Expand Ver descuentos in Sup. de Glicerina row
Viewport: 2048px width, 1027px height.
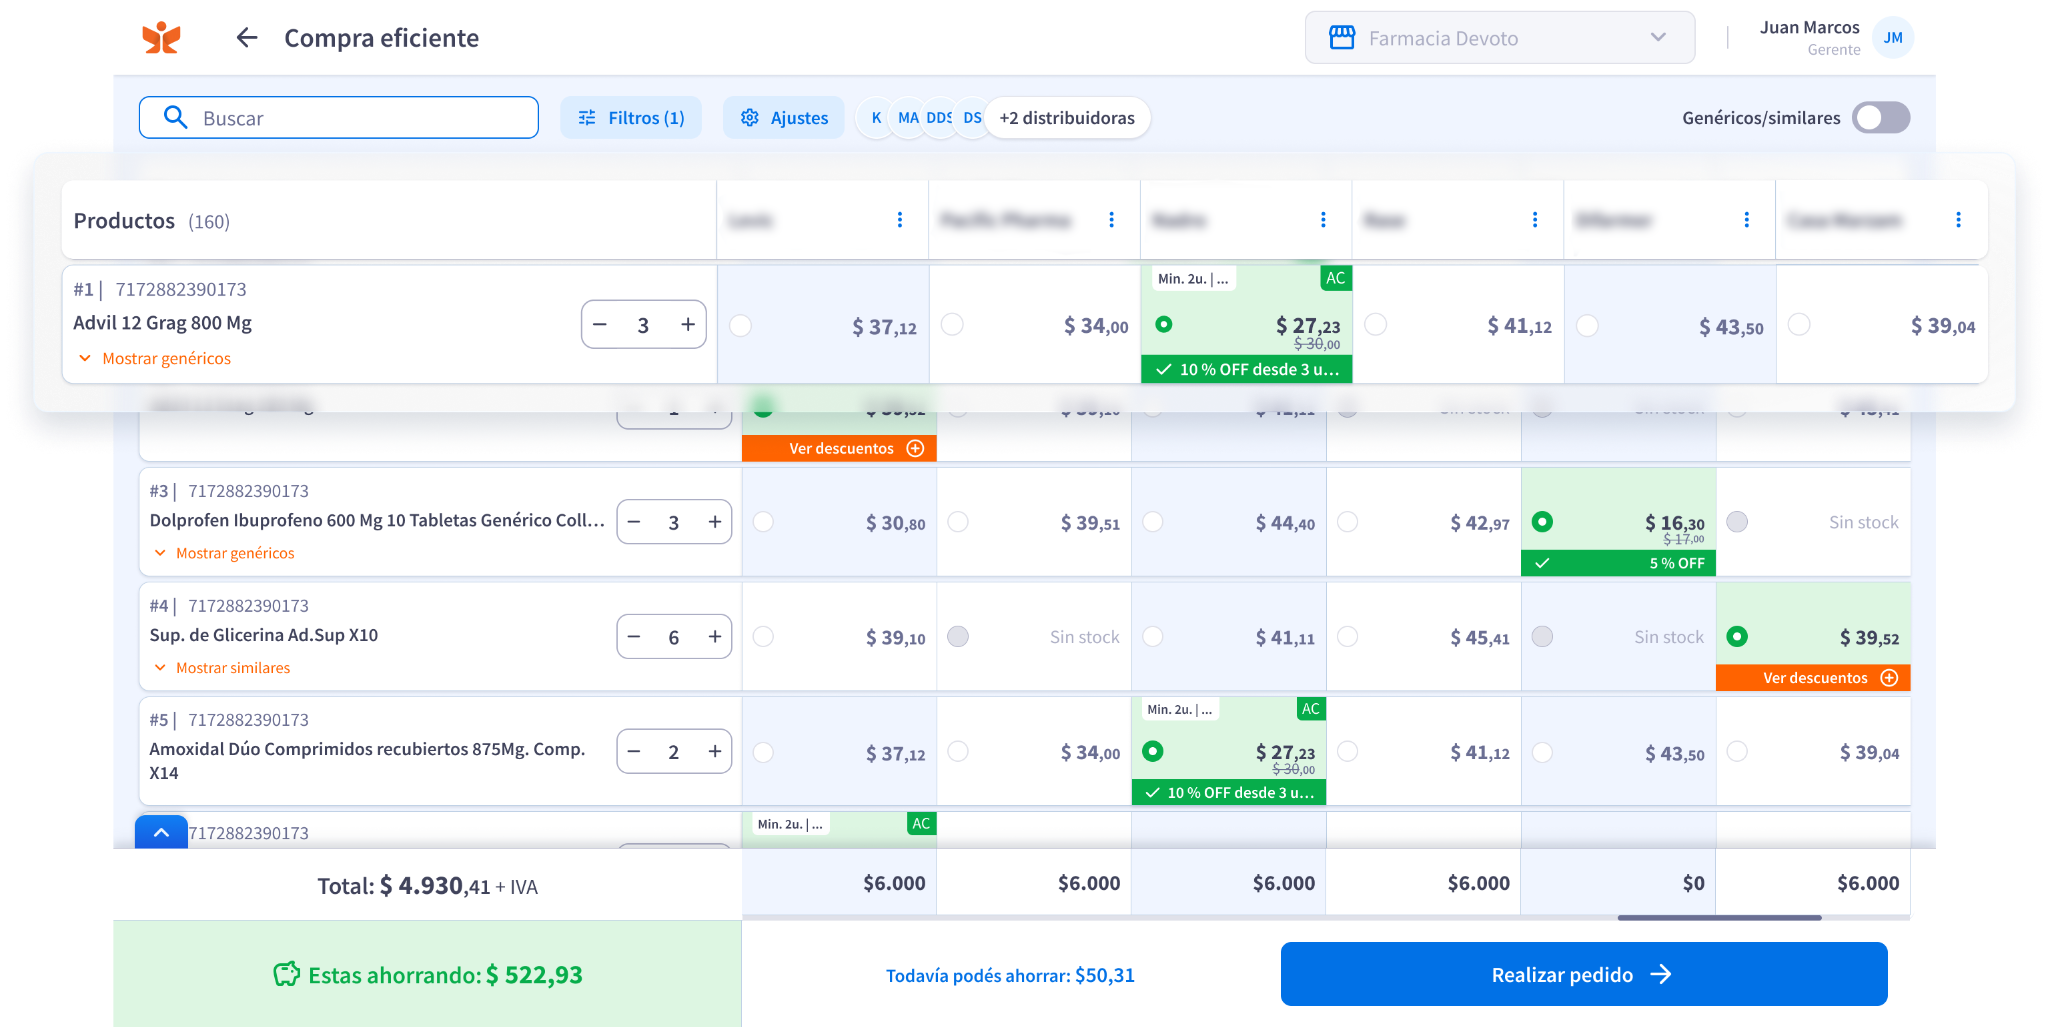1813,678
